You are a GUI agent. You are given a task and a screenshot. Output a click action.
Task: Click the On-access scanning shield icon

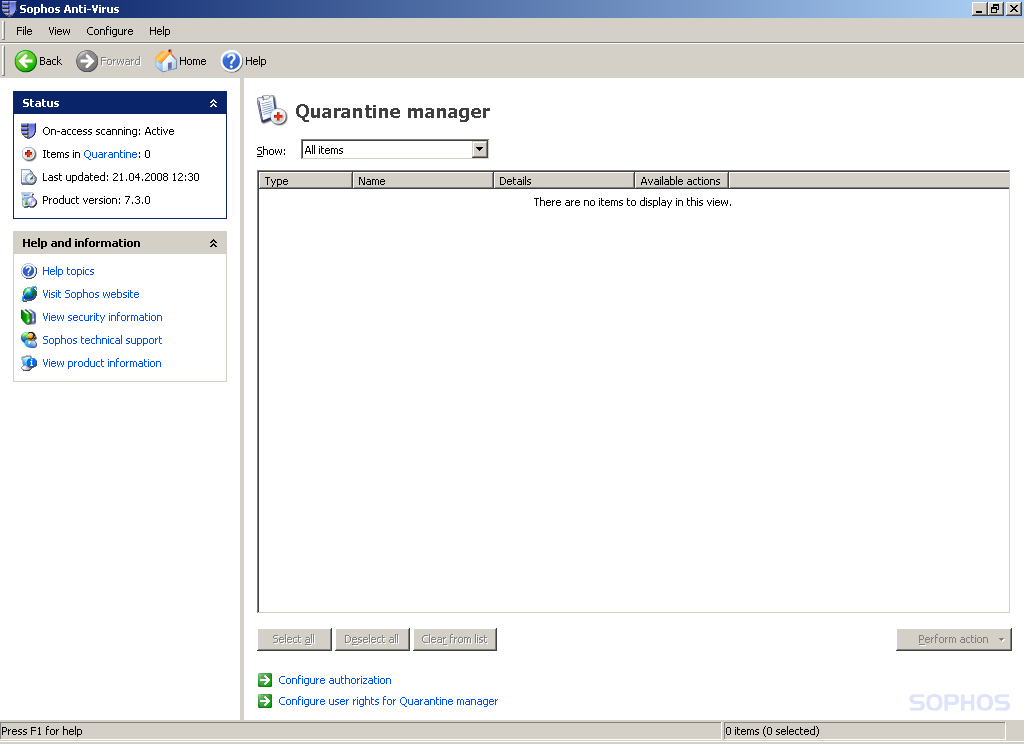click(x=29, y=131)
